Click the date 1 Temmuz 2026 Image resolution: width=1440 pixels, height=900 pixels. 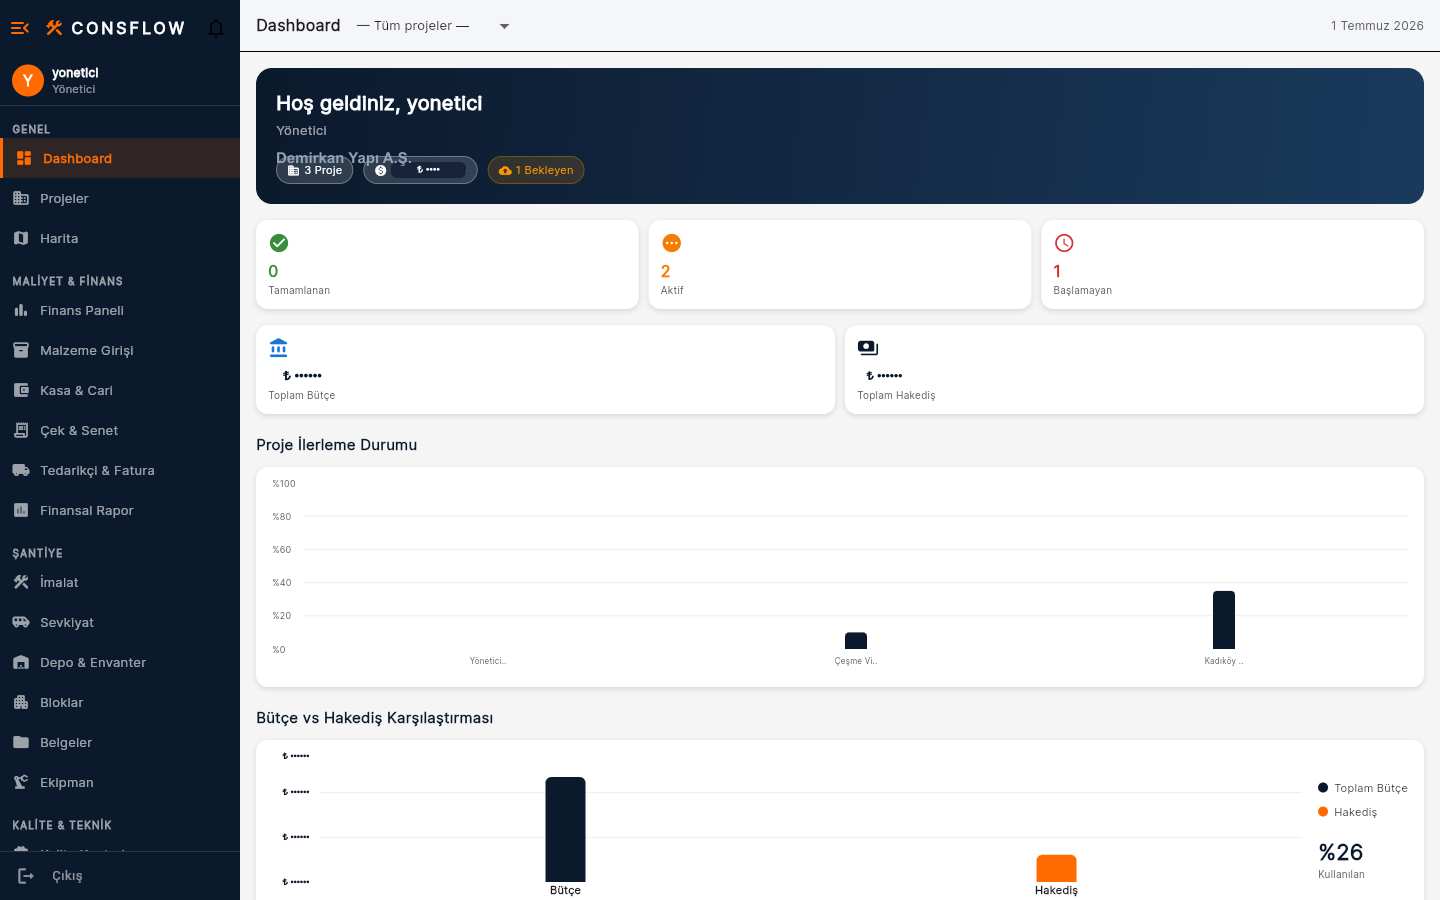point(1377,26)
